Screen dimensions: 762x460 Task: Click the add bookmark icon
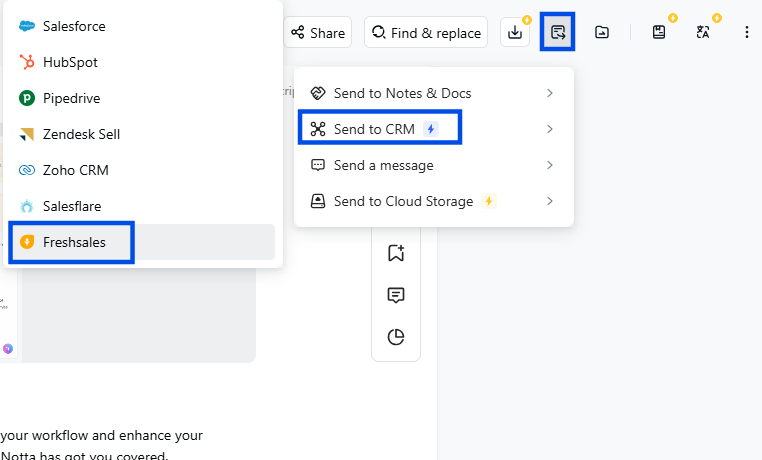point(396,253)
